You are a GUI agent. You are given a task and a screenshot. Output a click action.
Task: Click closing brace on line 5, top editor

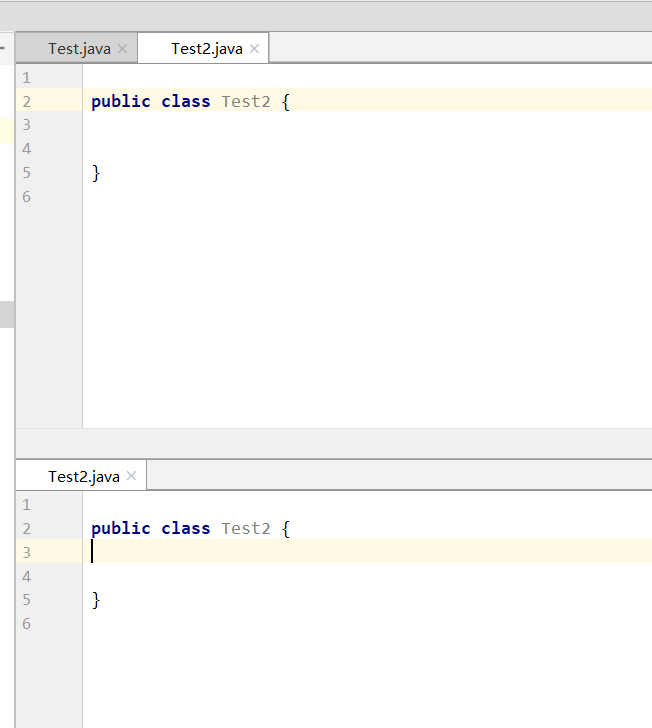96,173
